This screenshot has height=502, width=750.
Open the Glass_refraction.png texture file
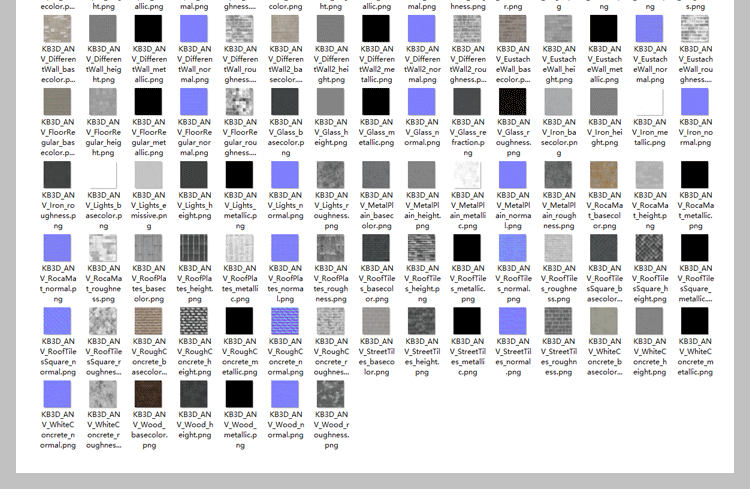[x=467, y=102]
